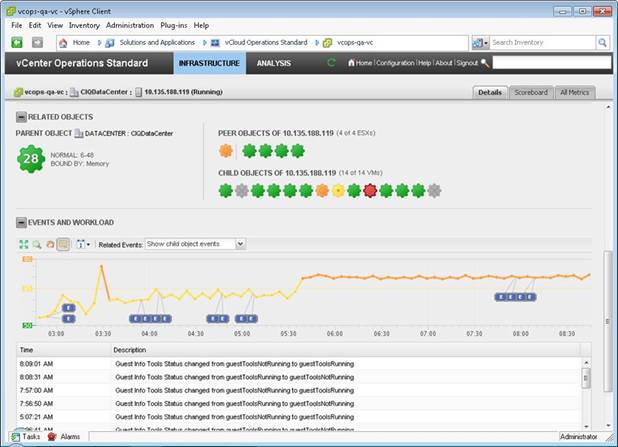Click the Configuration link
Screen dimensions: 618x447
pos(395,63)
